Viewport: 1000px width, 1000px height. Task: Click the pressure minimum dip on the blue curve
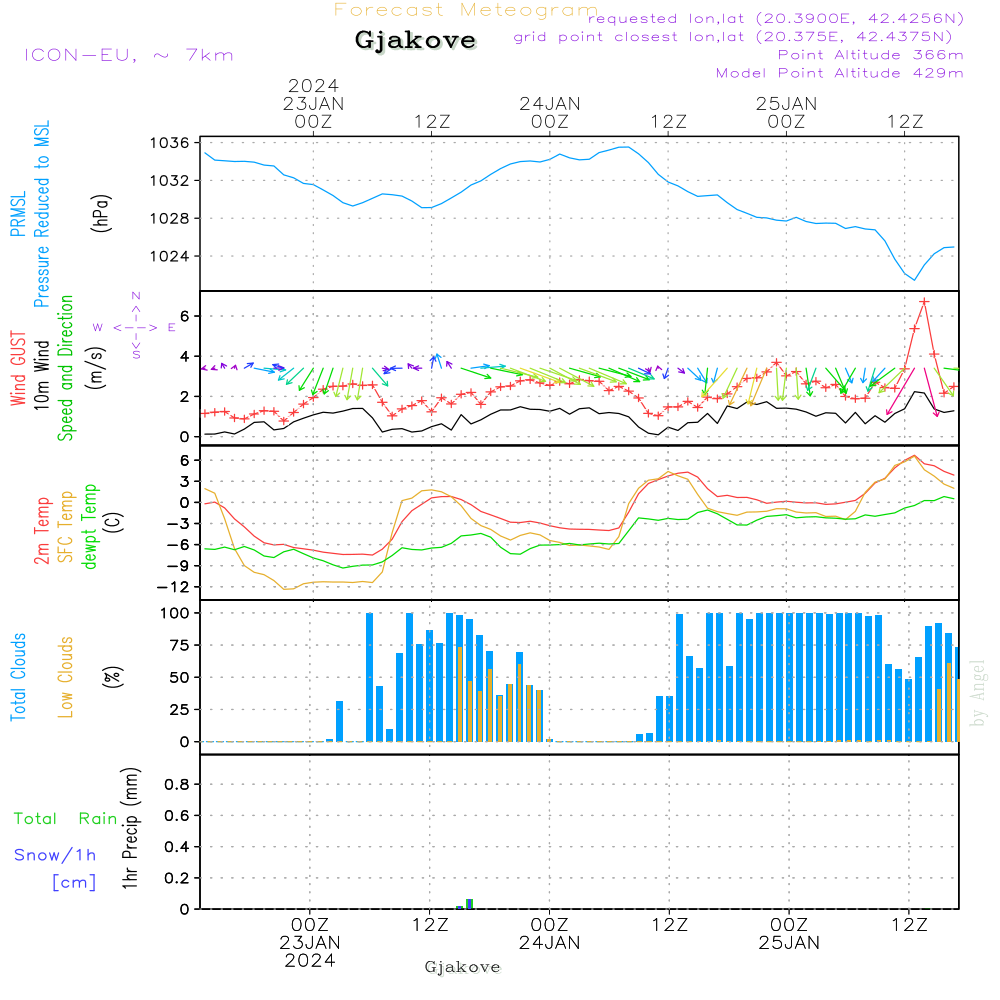pos(913,278)
